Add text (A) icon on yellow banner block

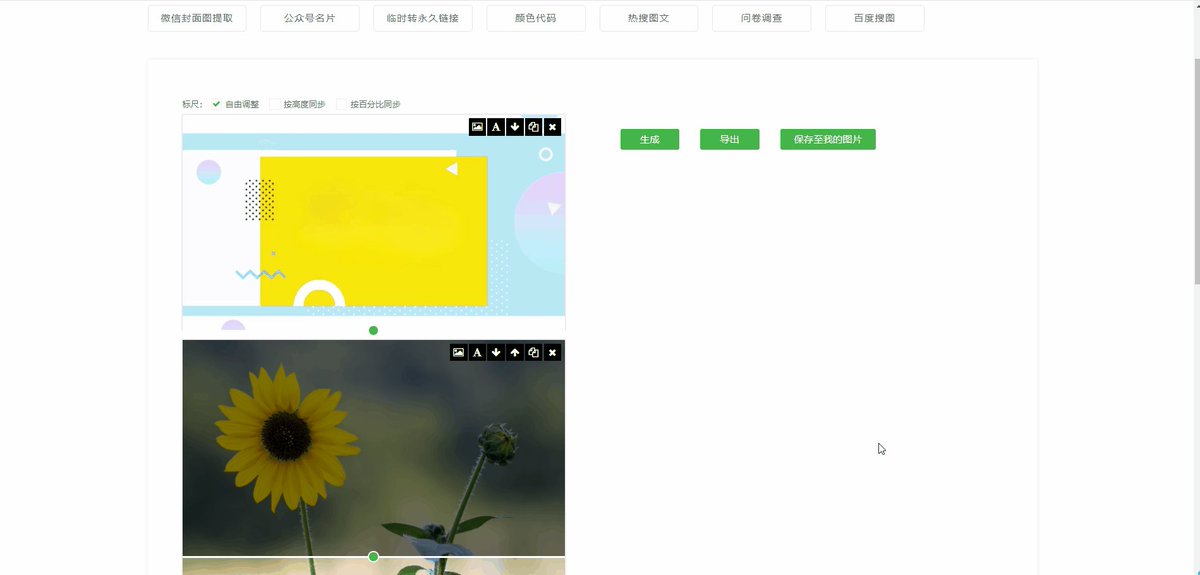click(496, 127)
